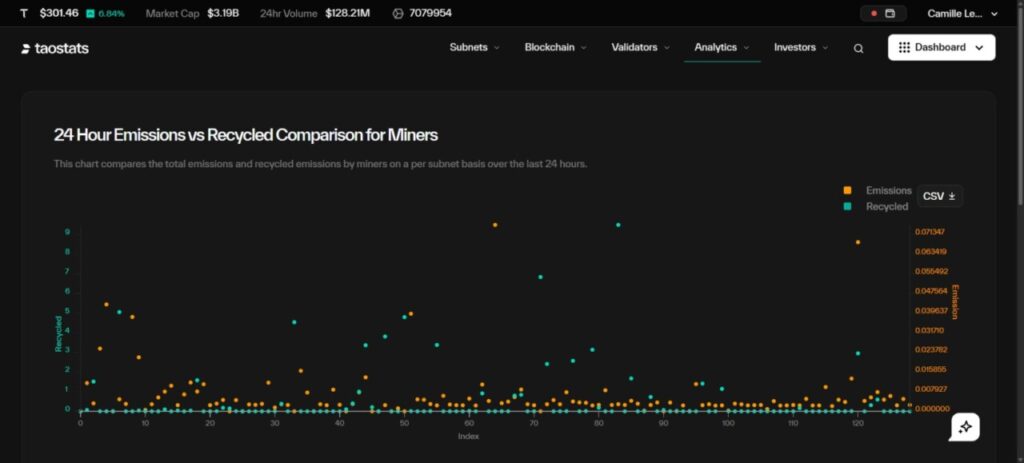Viewport: 1024px width, 463px height.
Task: Click the Dashboard button
Action: 941,48
